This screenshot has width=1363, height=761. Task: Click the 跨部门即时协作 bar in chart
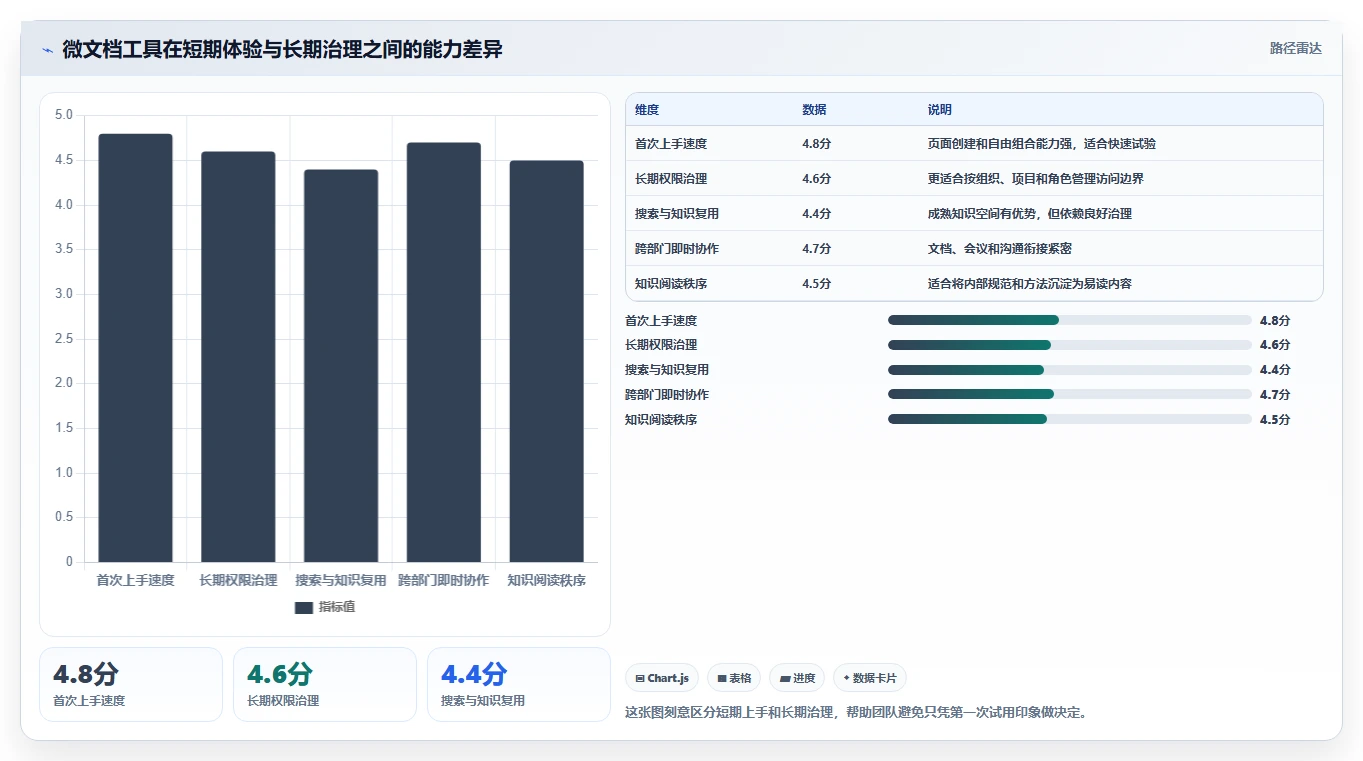[444, 352]
